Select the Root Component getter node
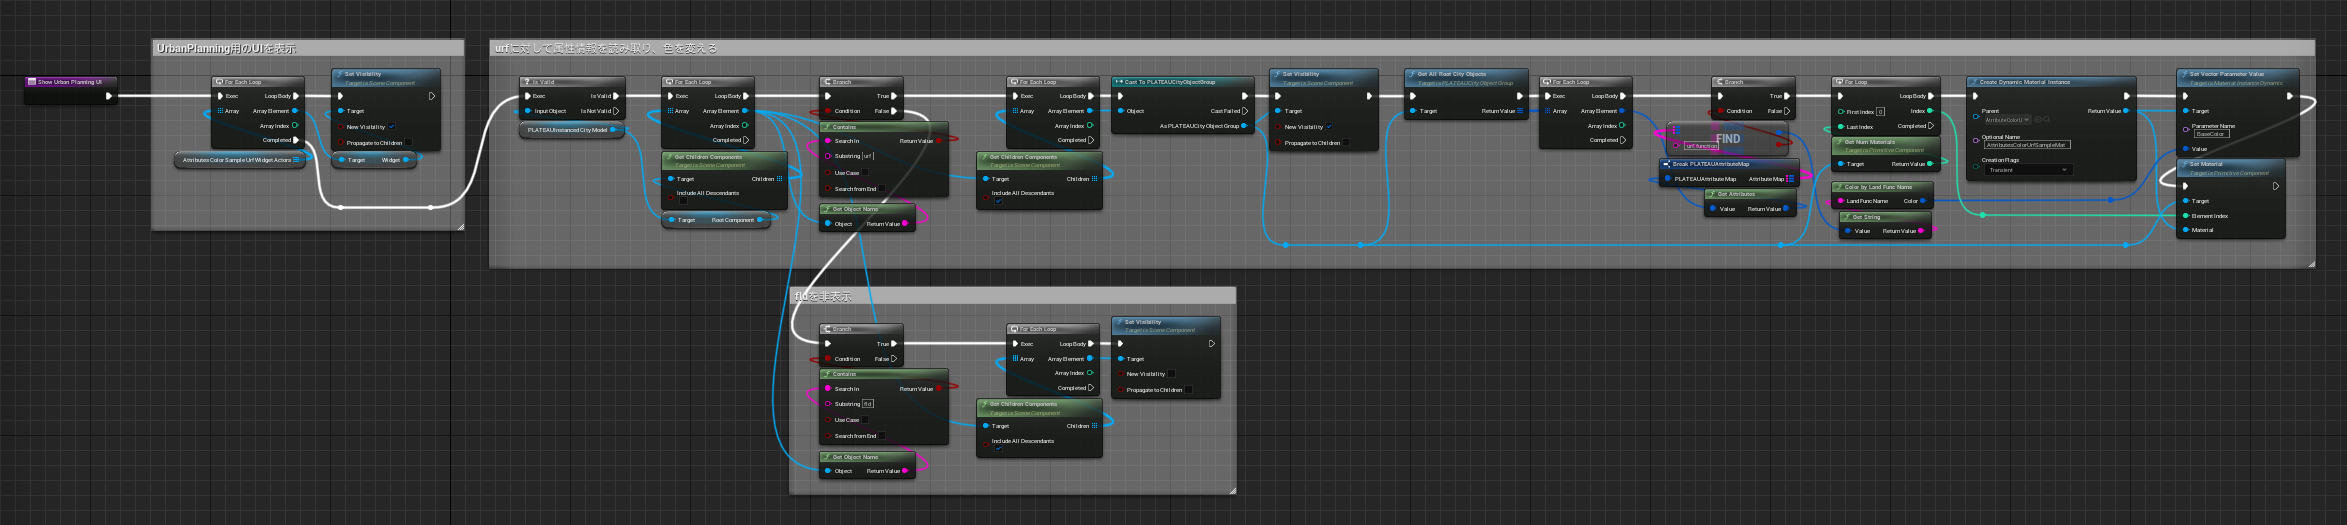Viewport: 2347px width, 525px height. 716,220
